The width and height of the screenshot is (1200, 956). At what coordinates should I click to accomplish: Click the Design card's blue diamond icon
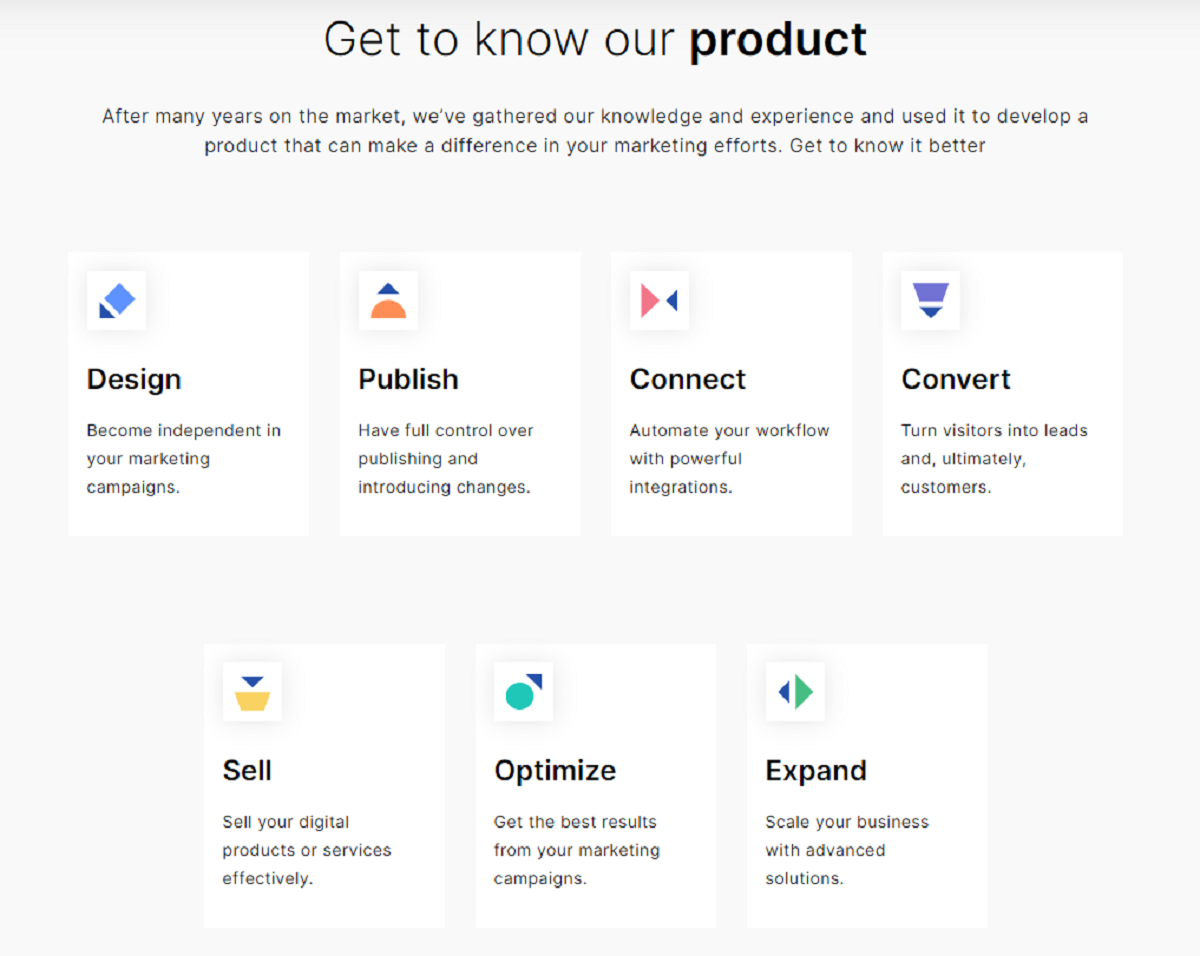[117, 300]
